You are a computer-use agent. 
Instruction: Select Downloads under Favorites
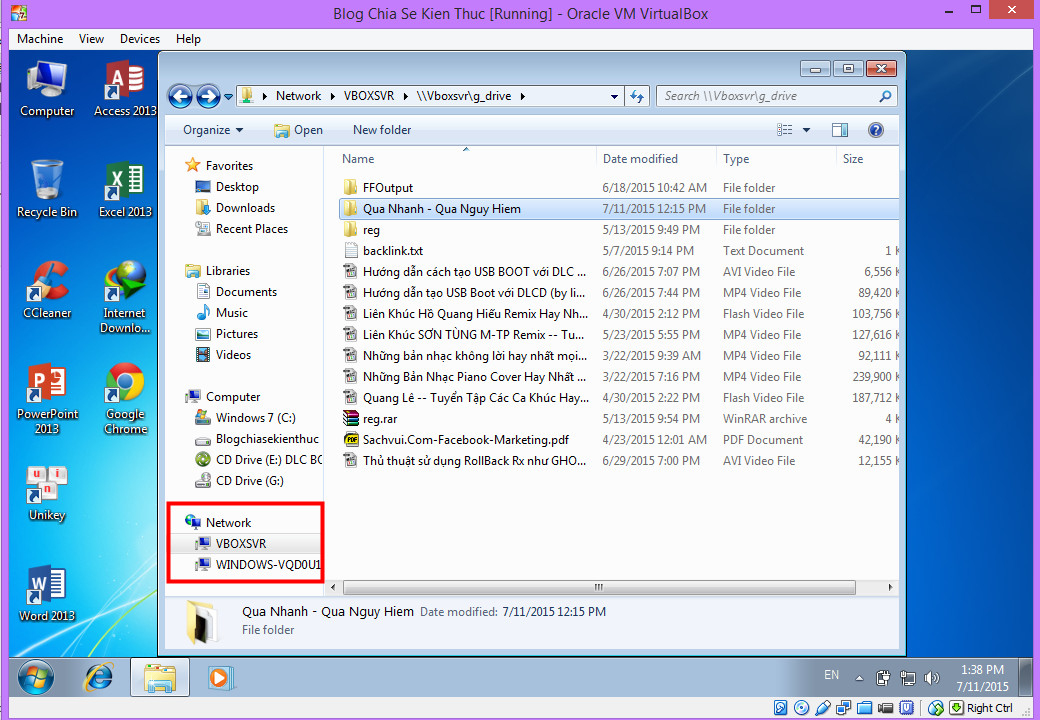pyautogui.click(x=235, y=208)
